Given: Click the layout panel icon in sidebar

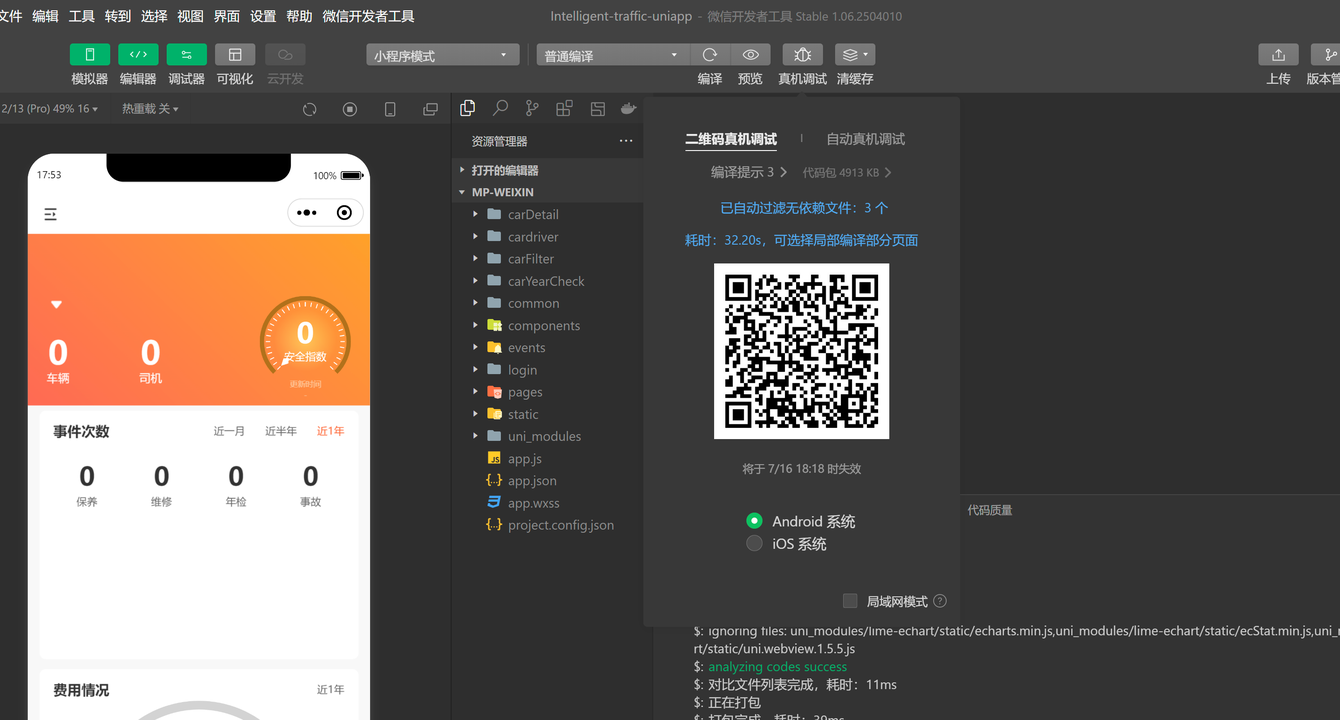Looking at the screenshot, I should pyautogui.click(x=597, y=108).
